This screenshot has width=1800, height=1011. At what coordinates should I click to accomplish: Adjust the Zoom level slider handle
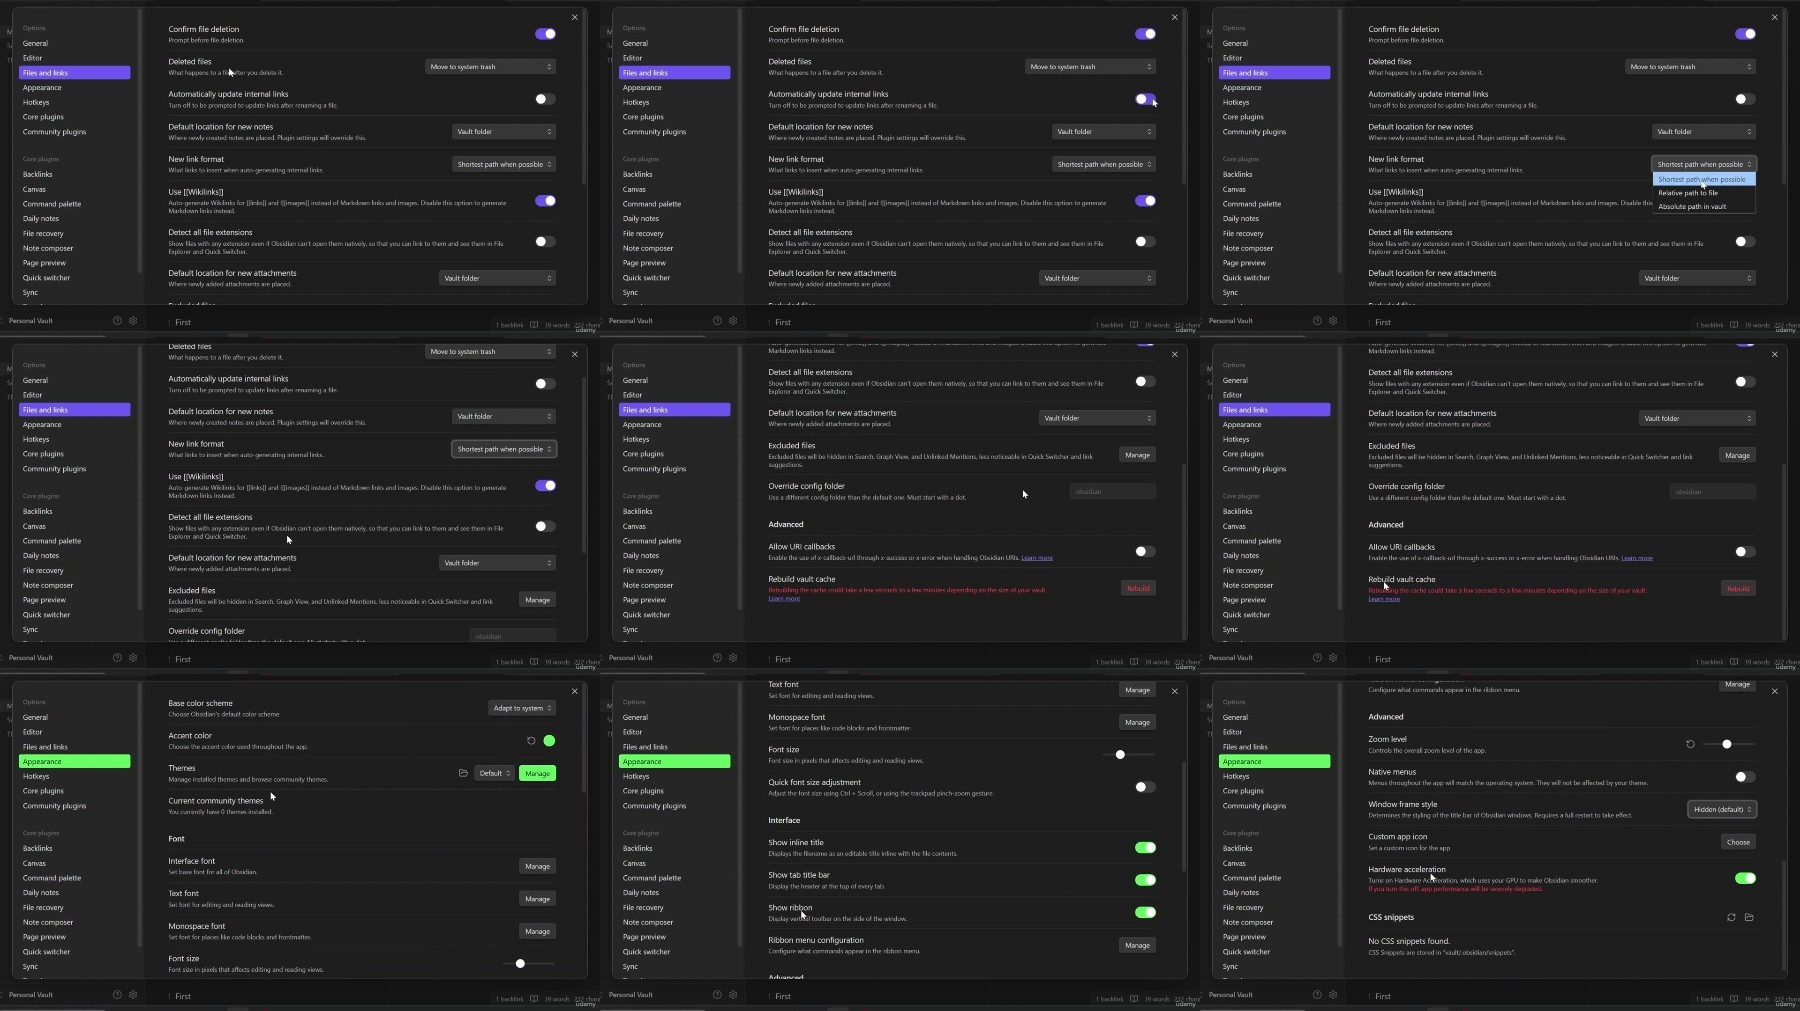coord(1727,744)
